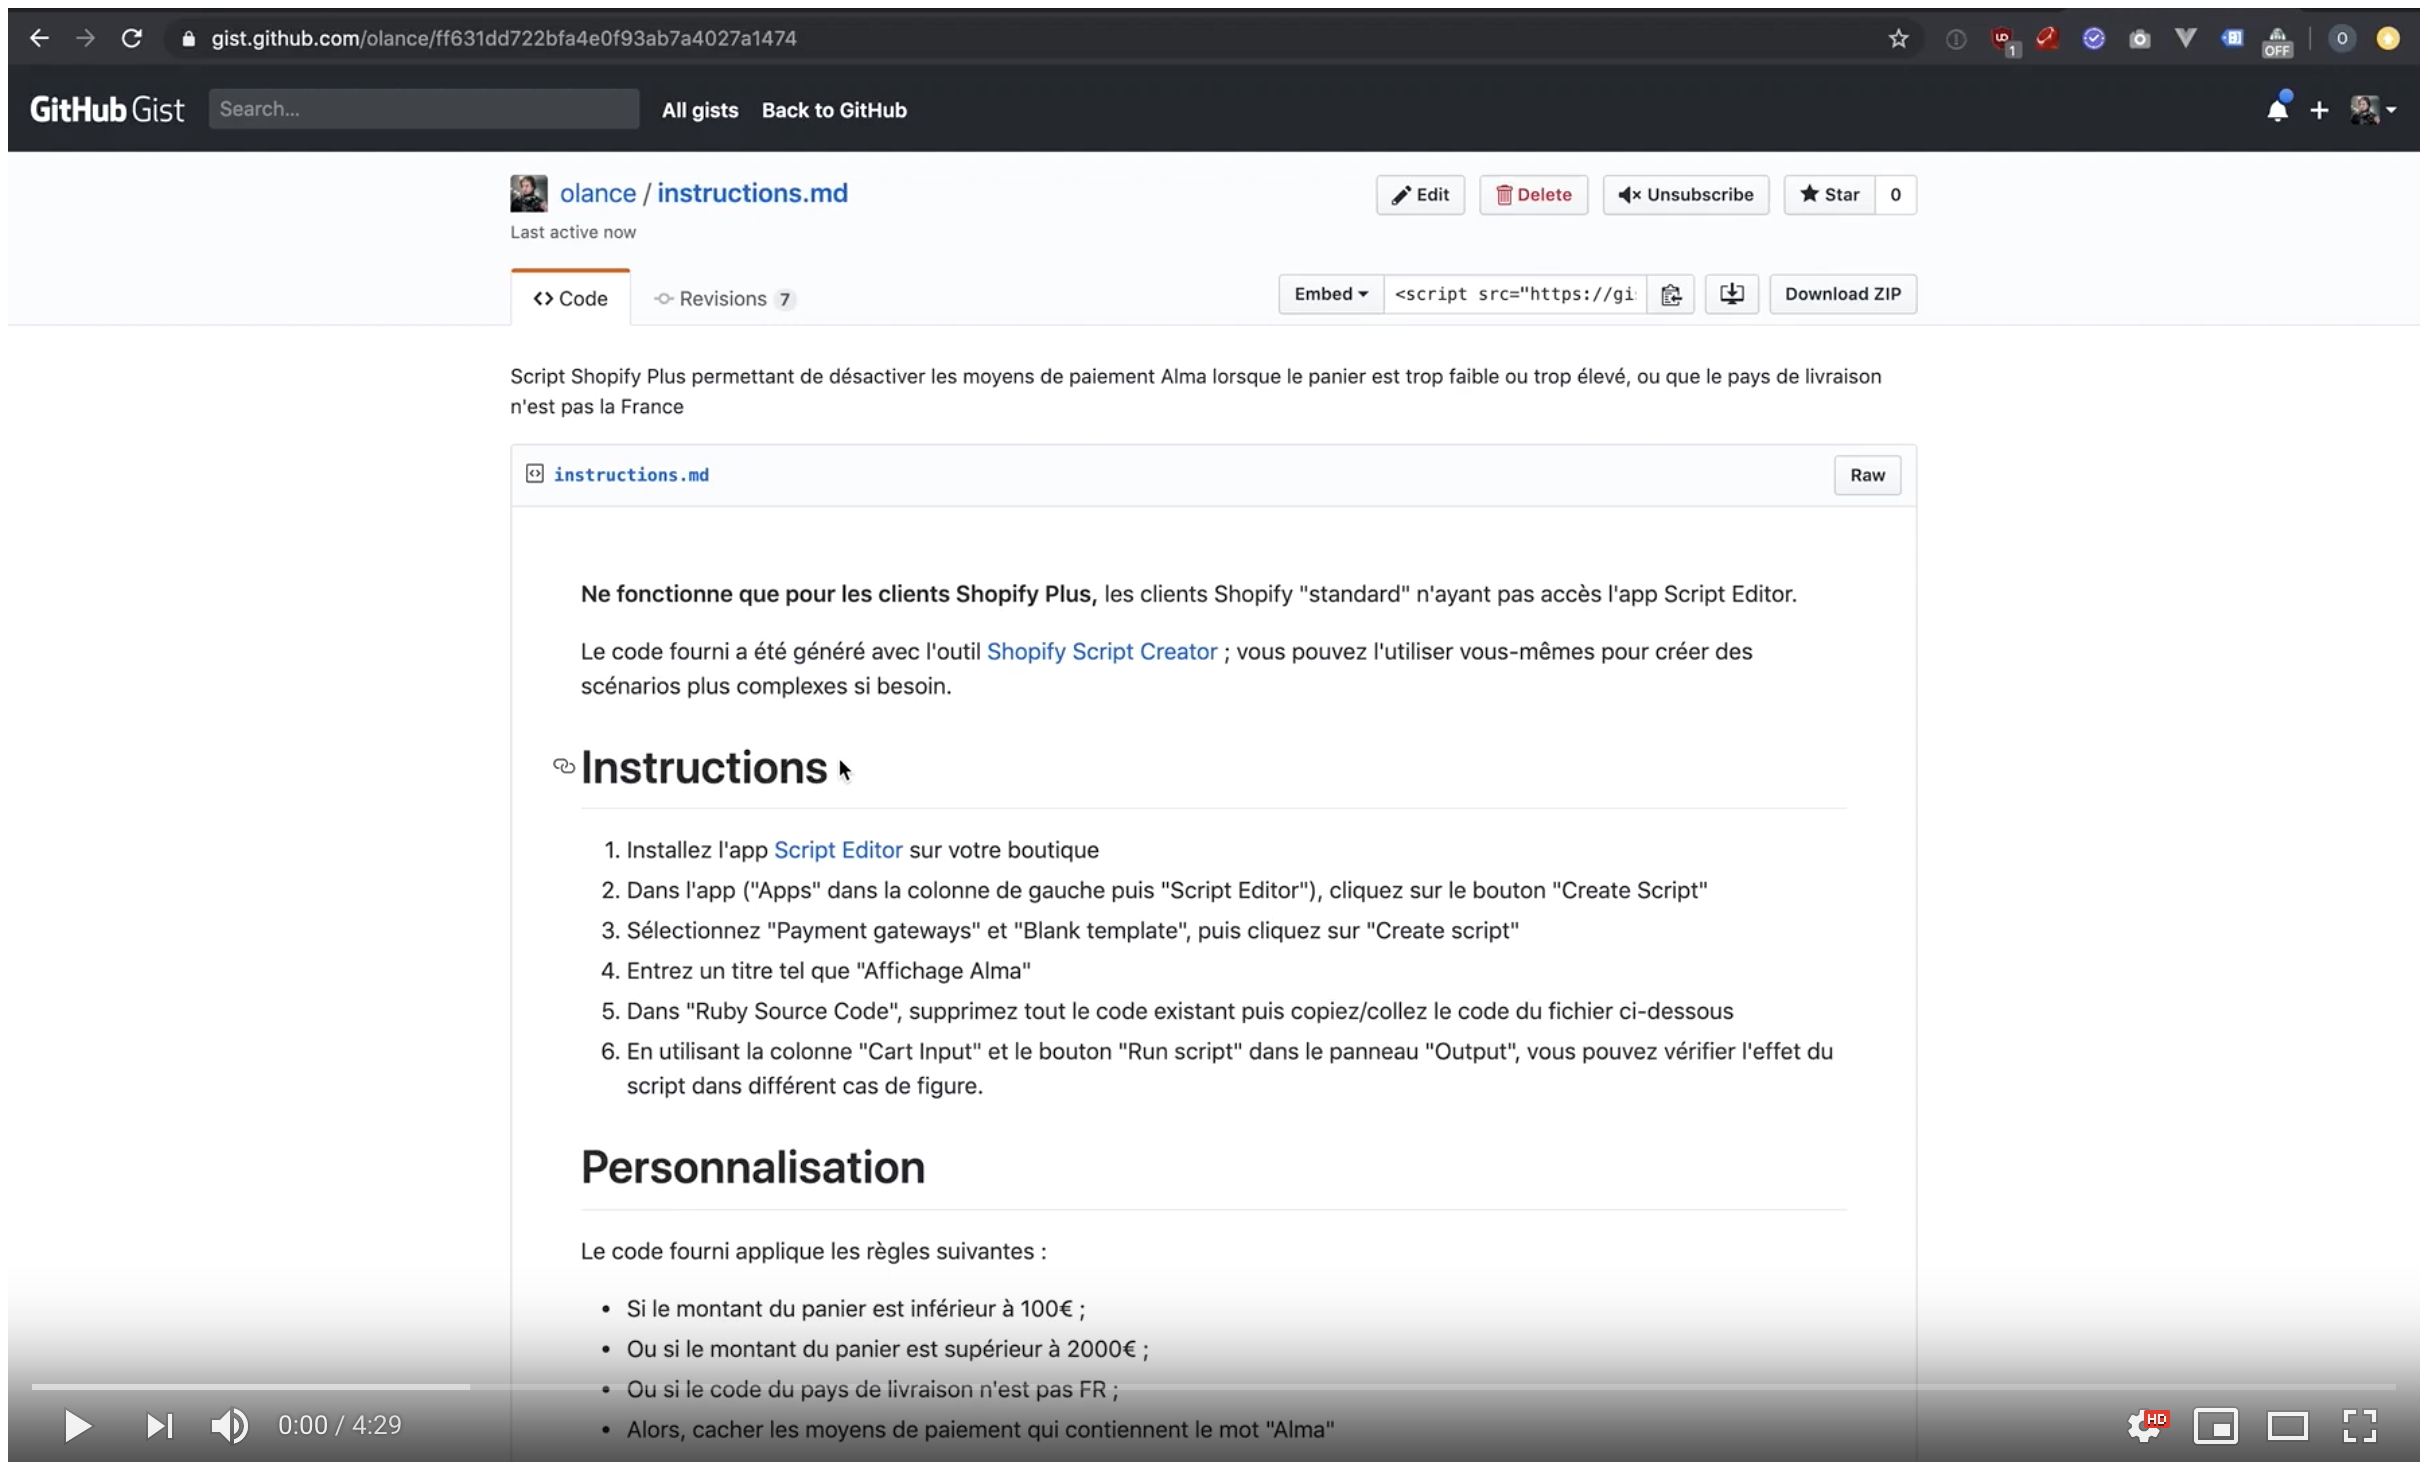Click the browser forward arrow

click(85, 38)
